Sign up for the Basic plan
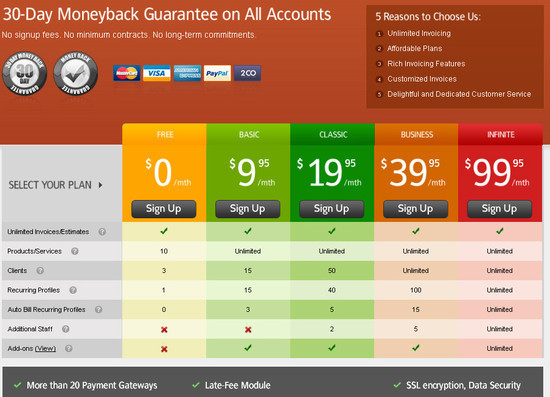550x397 pixels. (248, 209)
